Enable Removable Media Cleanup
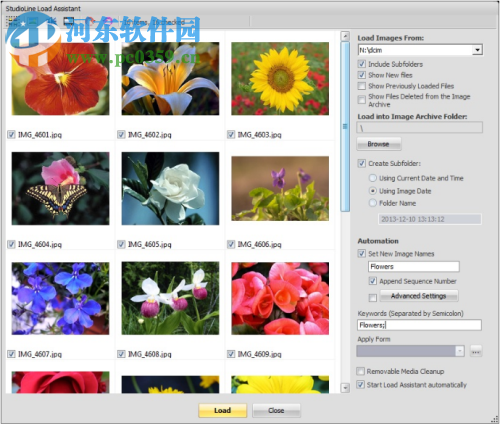The width and height of the screenshot is (500, 426). [360, 371]
